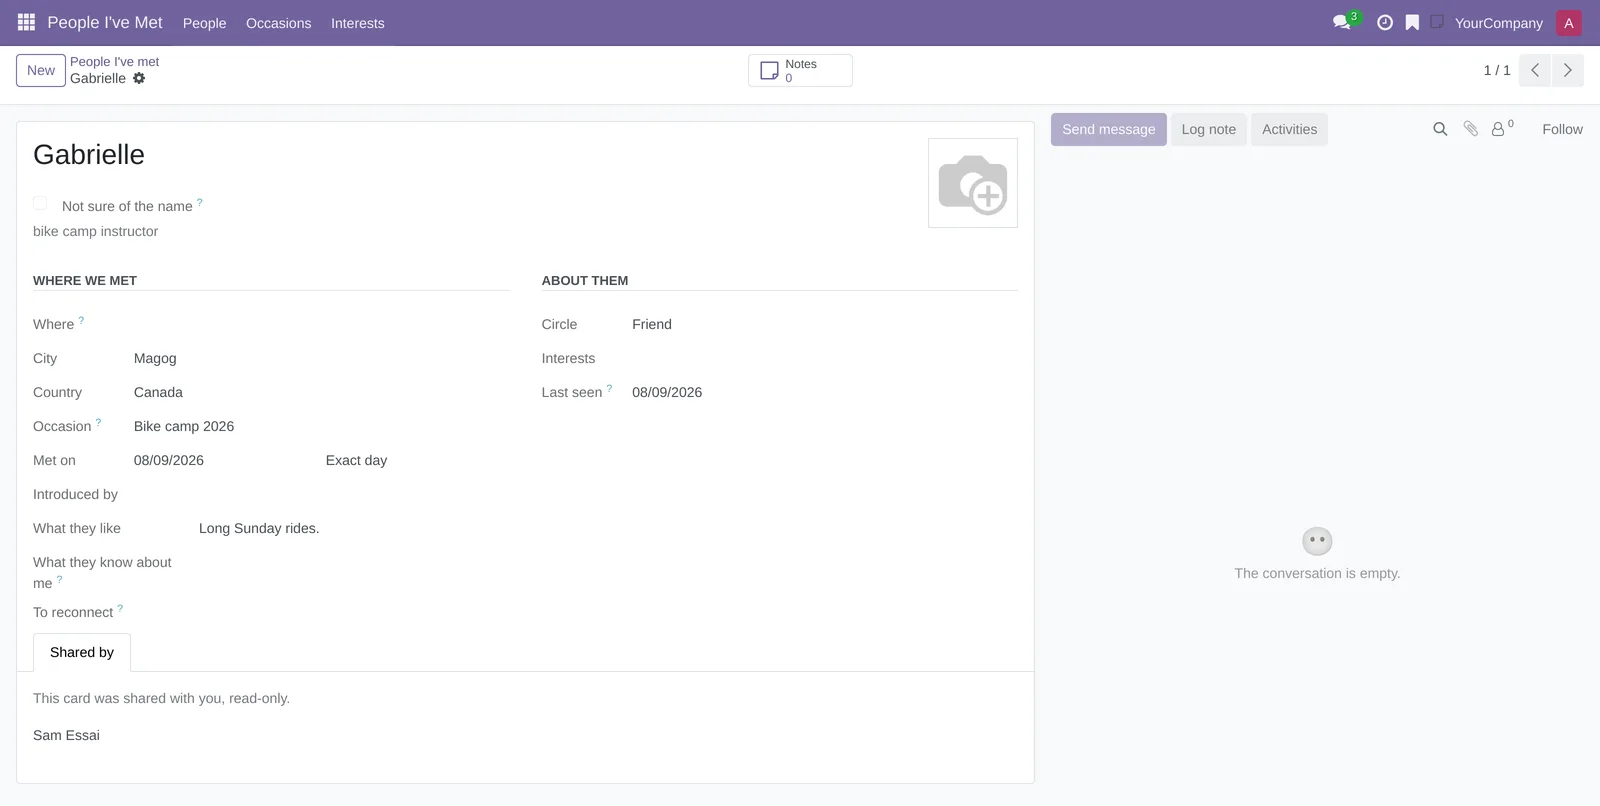
Task: Go to next record arrow
Action: pyautogui.click(x=1567, y=70)
